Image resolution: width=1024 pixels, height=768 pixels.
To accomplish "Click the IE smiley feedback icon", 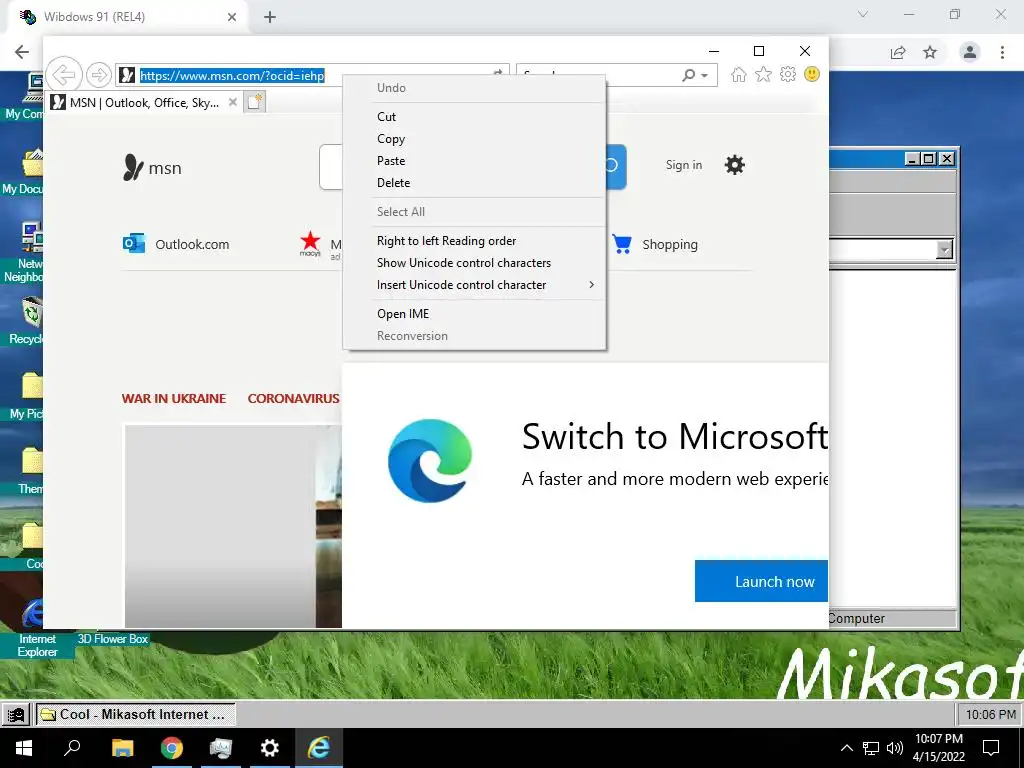I will point(812,74).
